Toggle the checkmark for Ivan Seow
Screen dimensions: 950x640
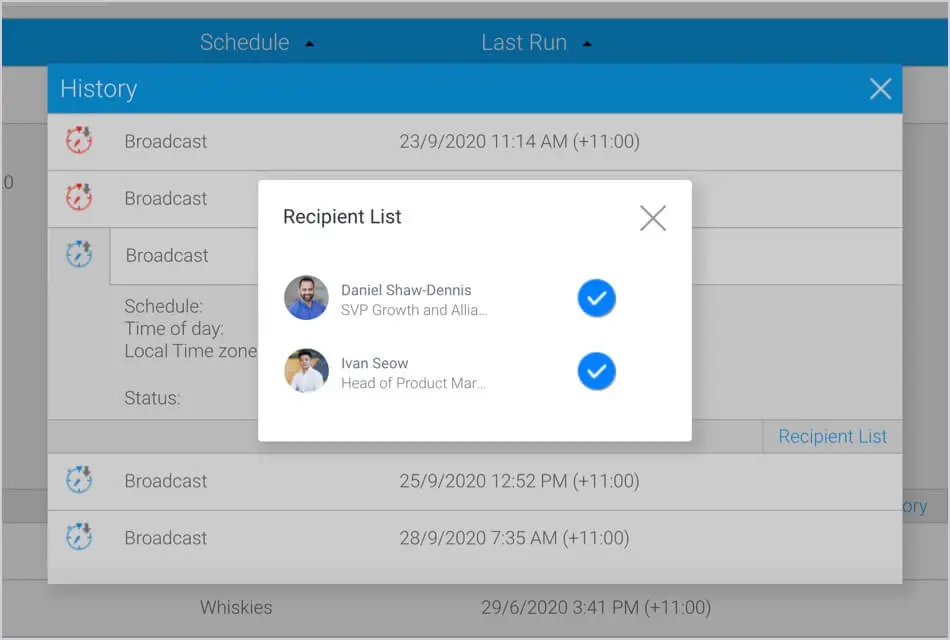click(x=596, y=371)
